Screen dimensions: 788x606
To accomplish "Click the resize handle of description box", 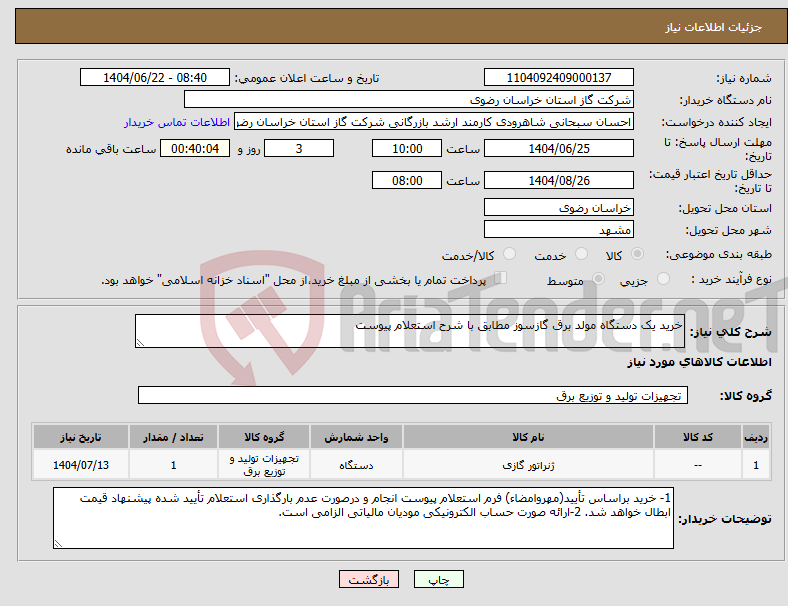I will click(140, 343).
